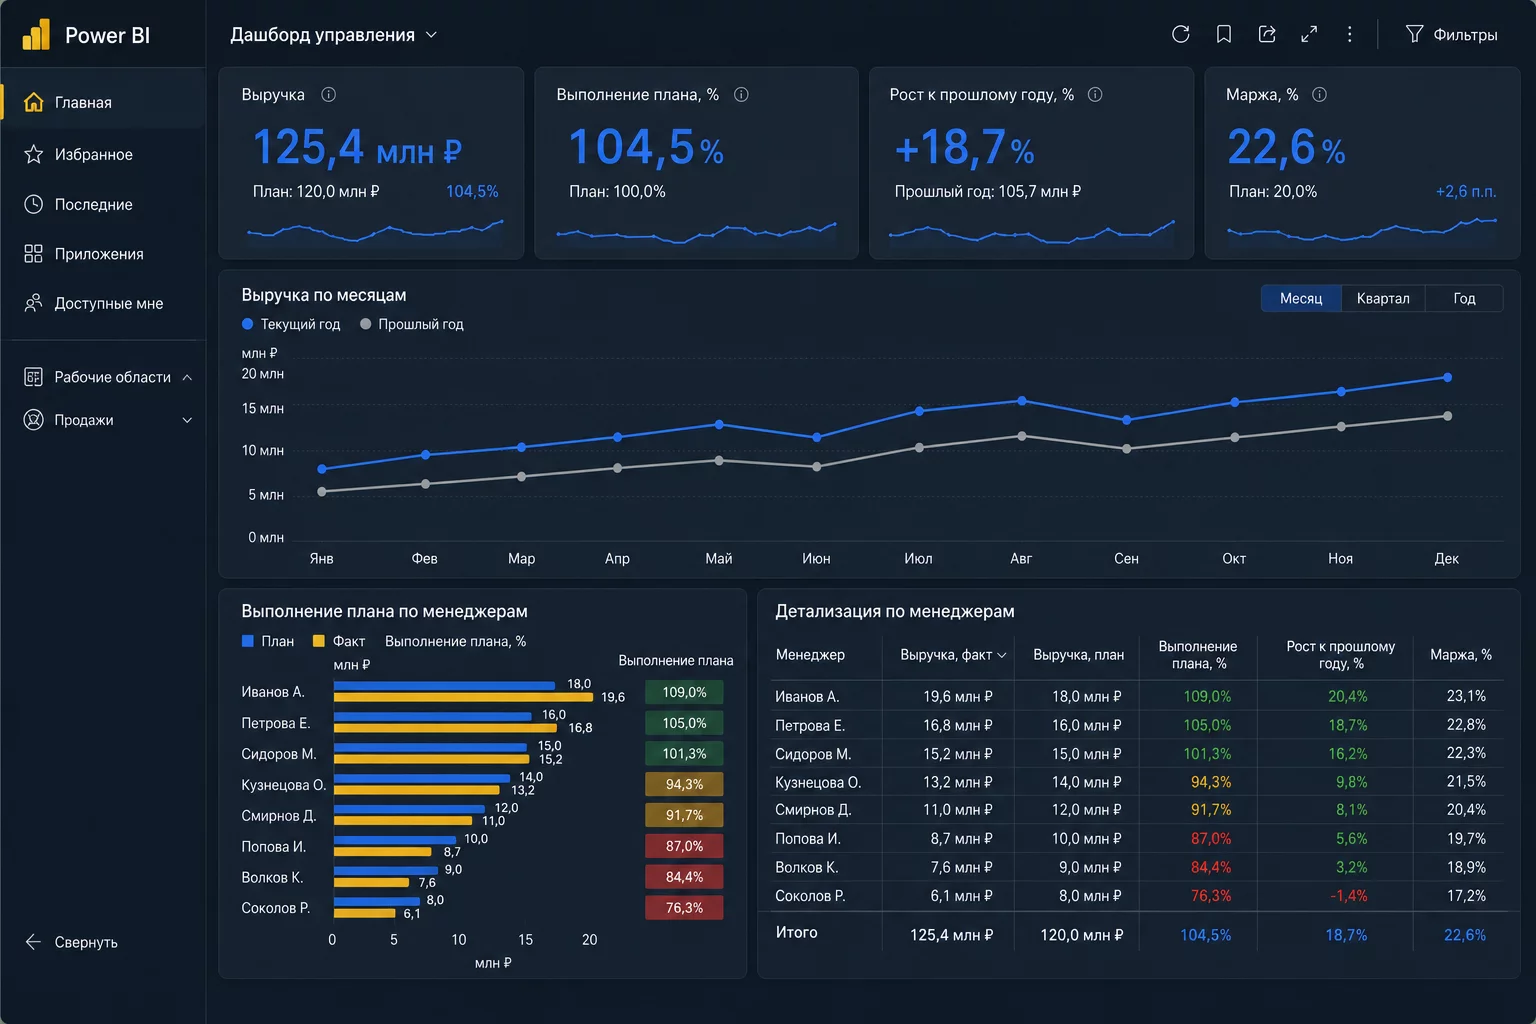Click total 125,4 млн ₽ in Итого row
Screen dimensions: 1536x1024
tap(951, 935)
